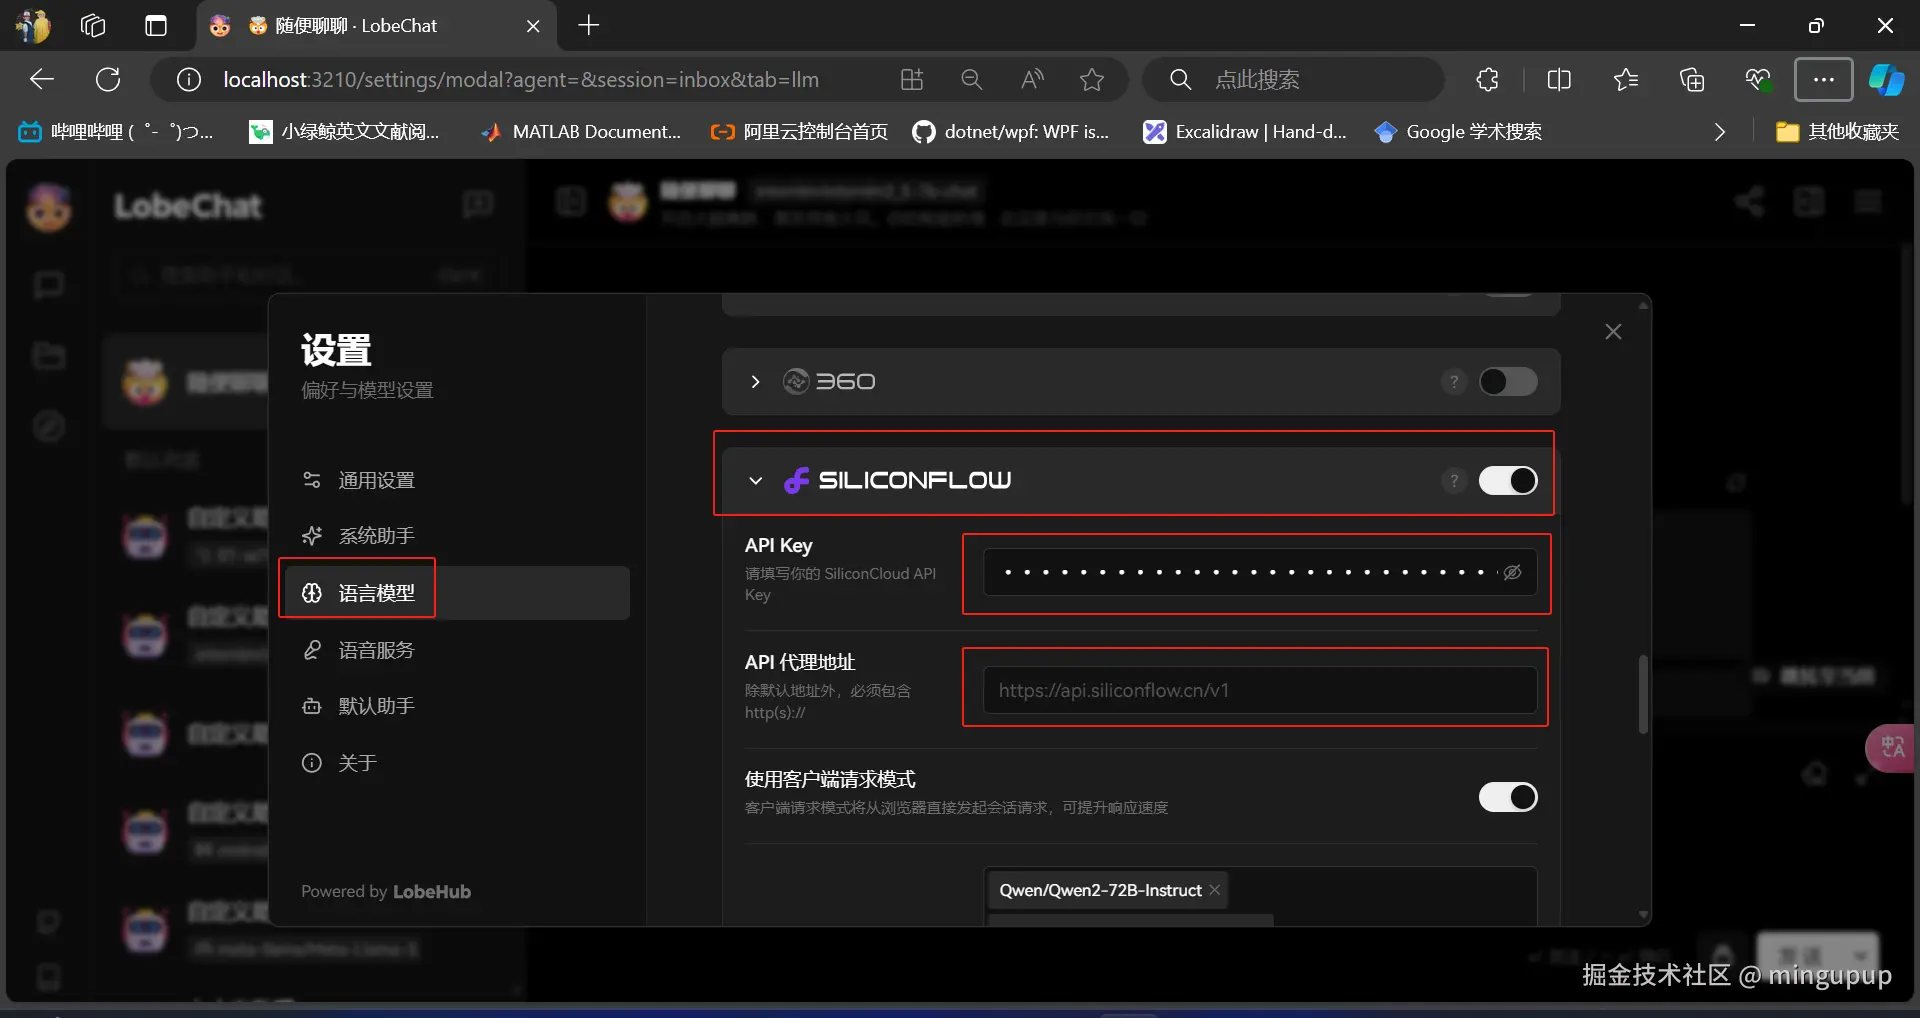Open the browser extensions icon
The height and width of the screenshot is (1018, 1920).
click(1487, 79)
